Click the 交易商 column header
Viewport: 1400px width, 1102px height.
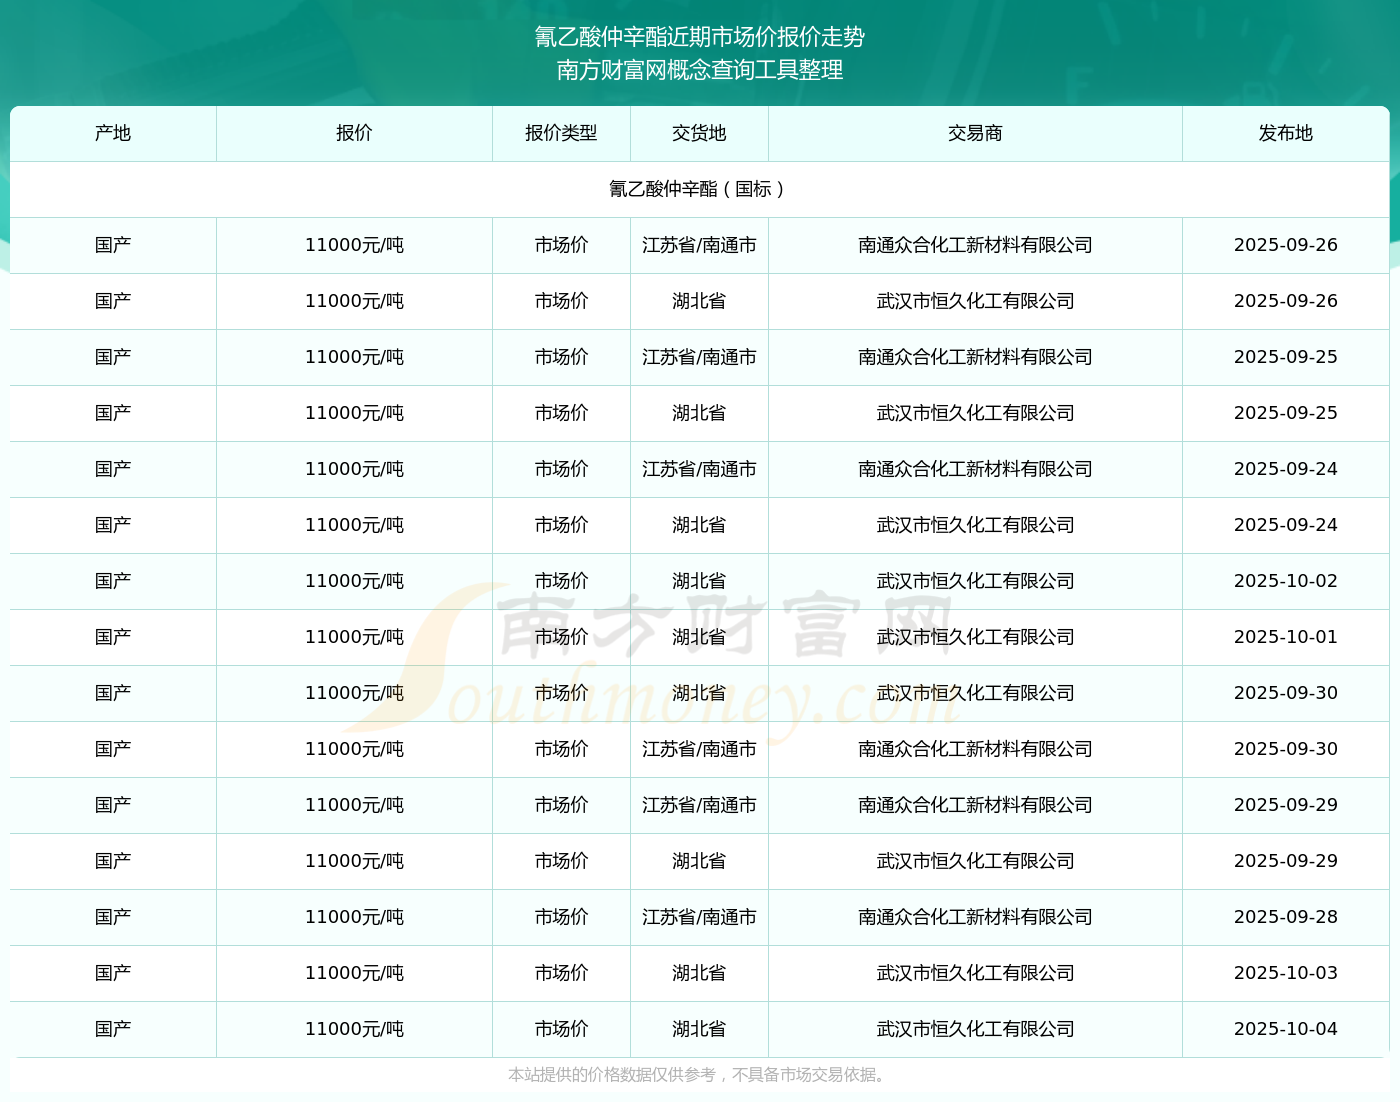click(x=975, y=133)
